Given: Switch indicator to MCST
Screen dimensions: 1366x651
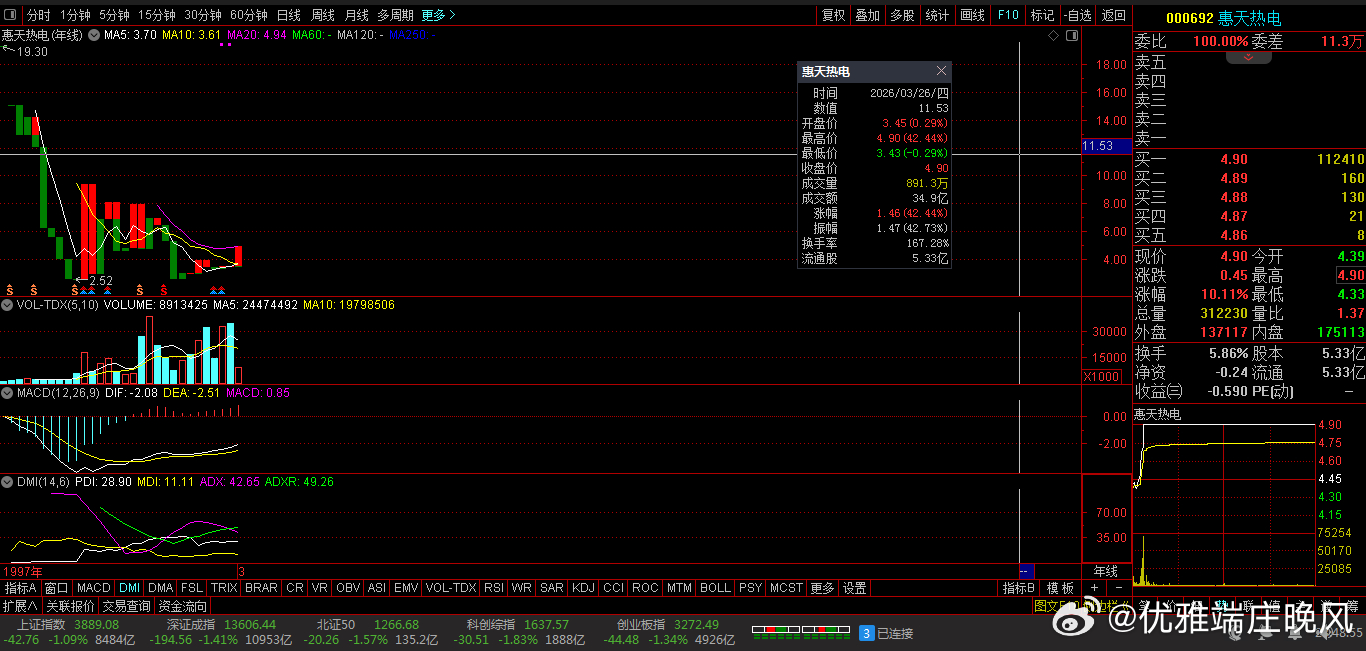Looking at the screenshot, I should [786, 588].
